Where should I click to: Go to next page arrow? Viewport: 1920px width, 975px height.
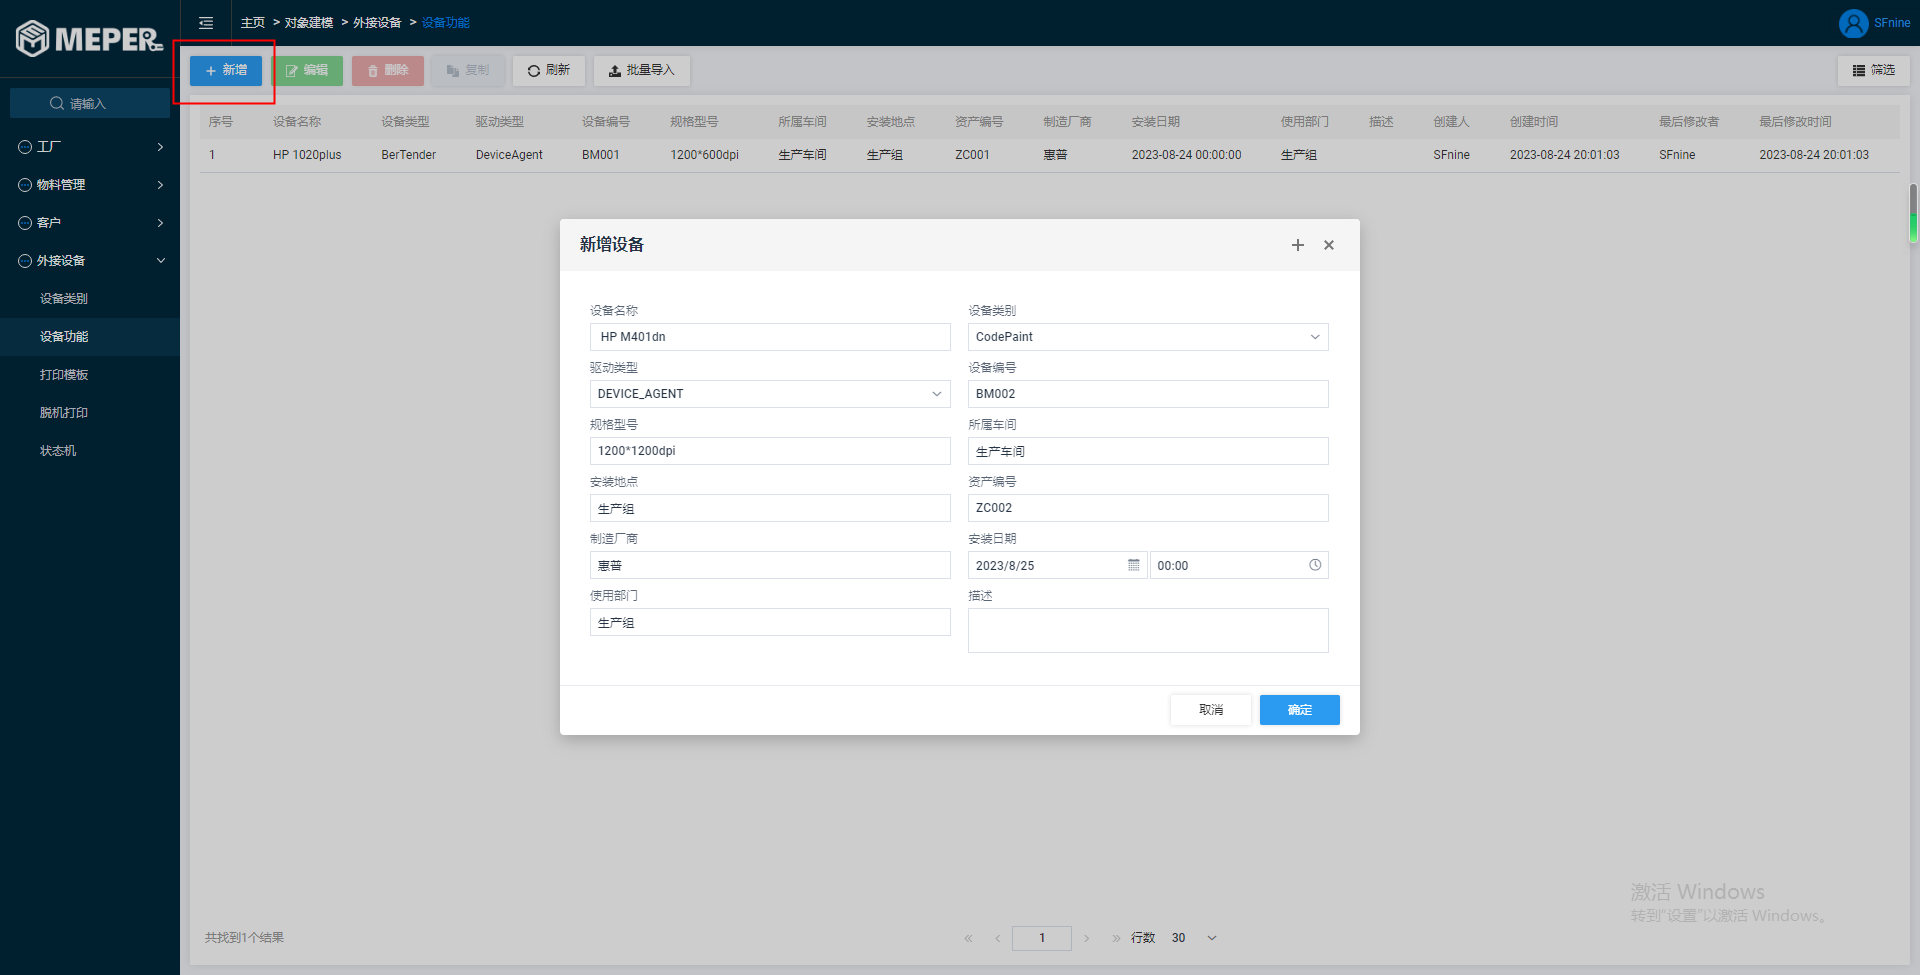click(x=1087, y=938)
